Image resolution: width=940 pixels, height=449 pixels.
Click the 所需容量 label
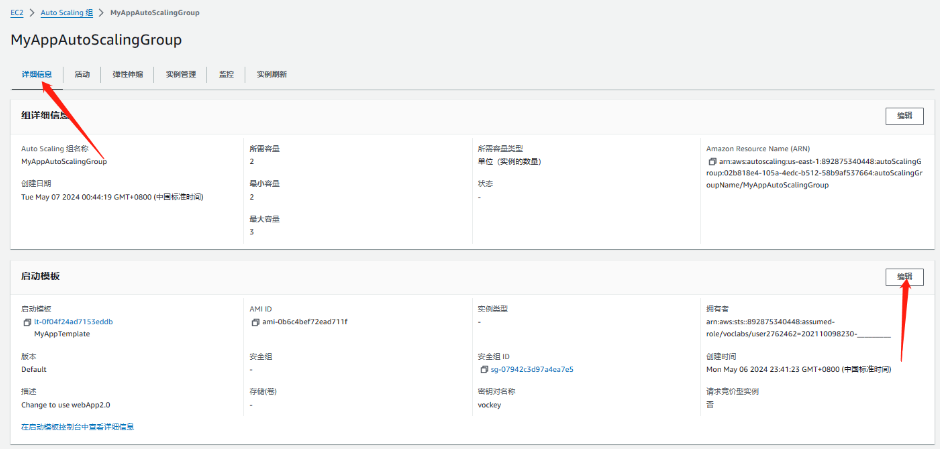[264, 149]
